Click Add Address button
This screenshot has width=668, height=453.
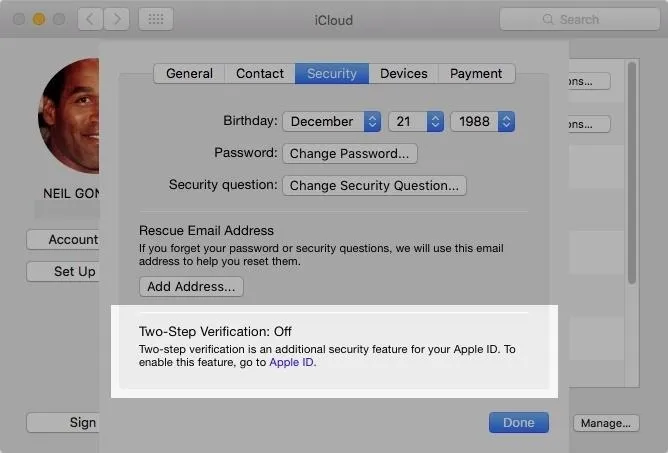tap(191, 286)
